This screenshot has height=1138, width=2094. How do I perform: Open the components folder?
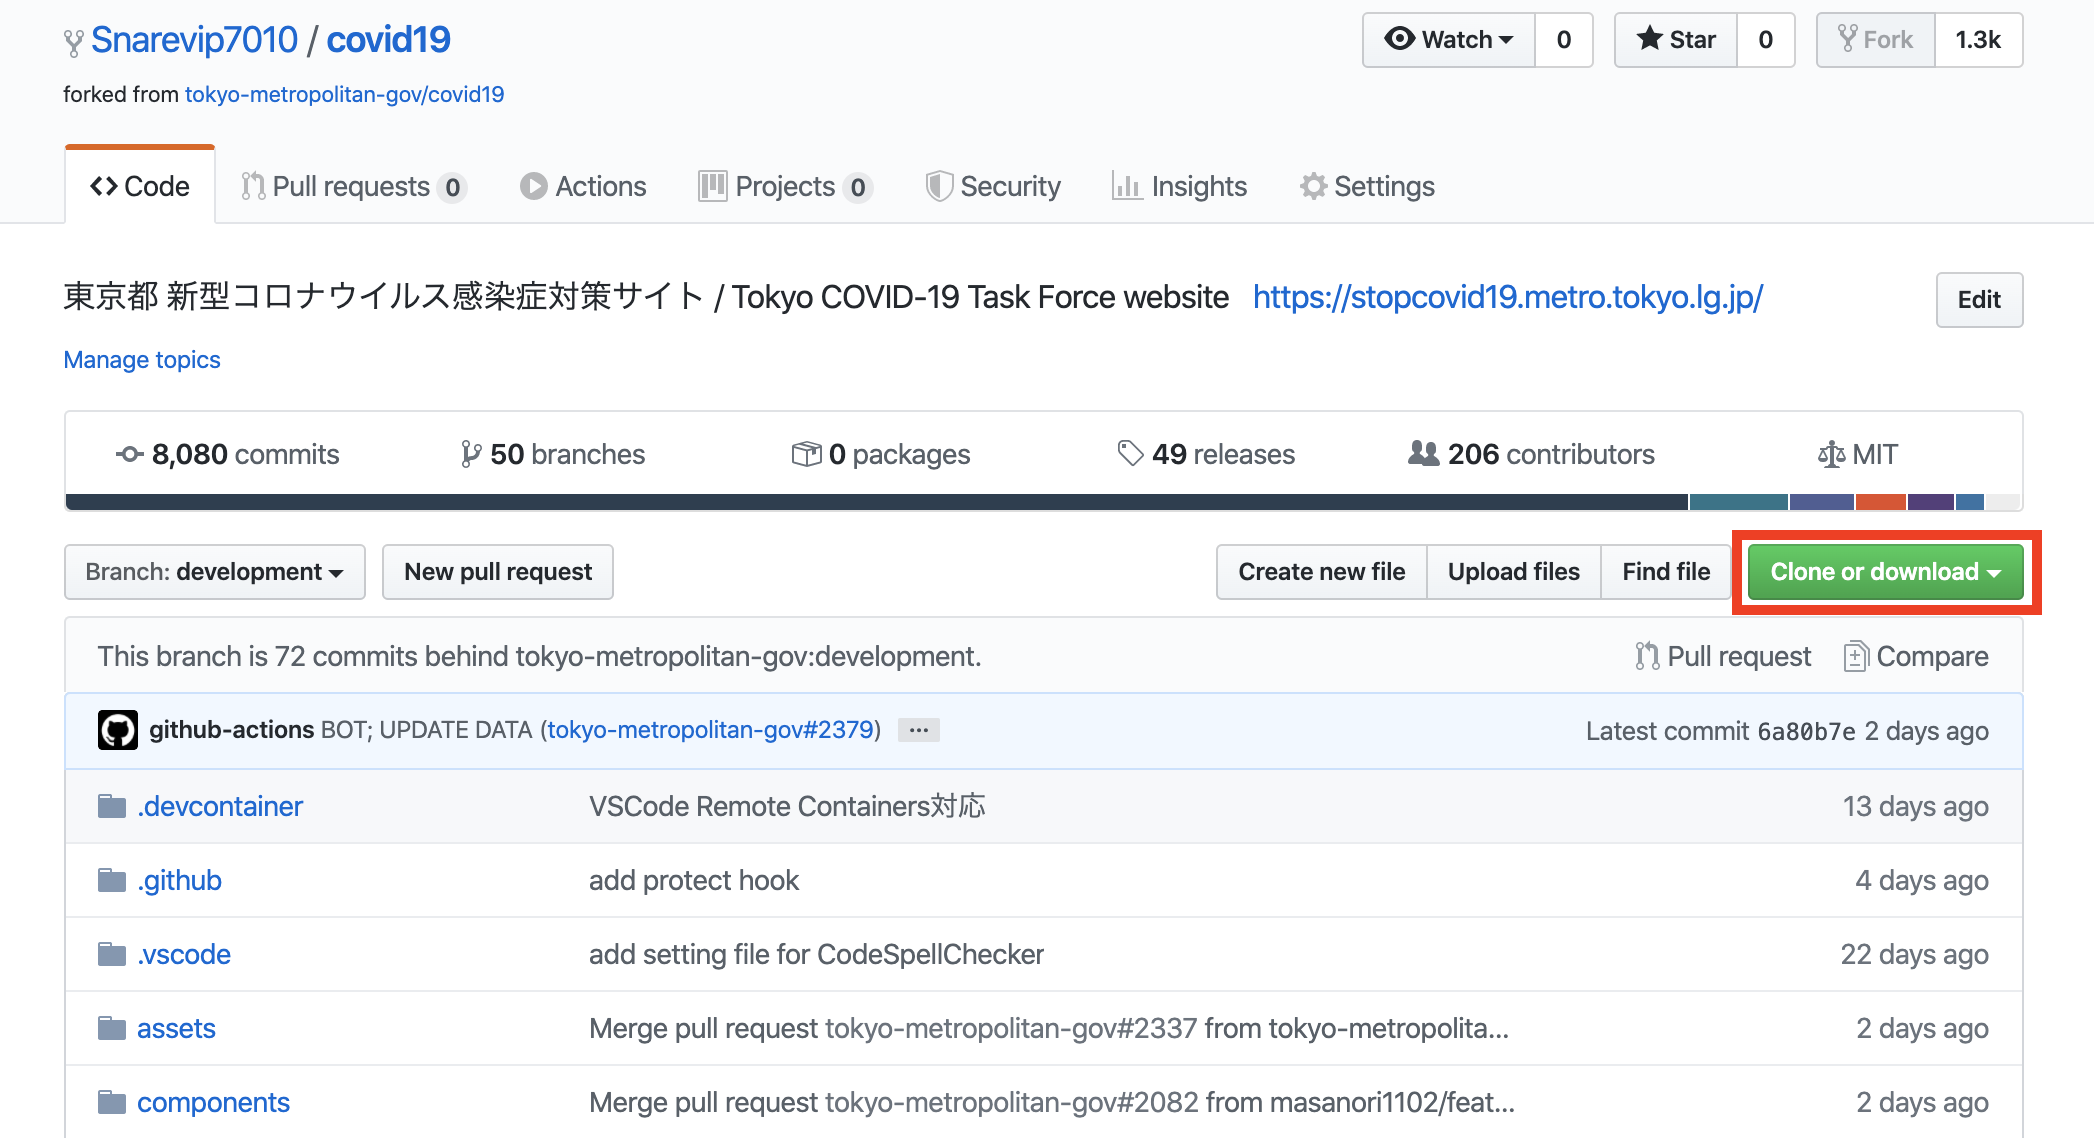click(213, 1102)
